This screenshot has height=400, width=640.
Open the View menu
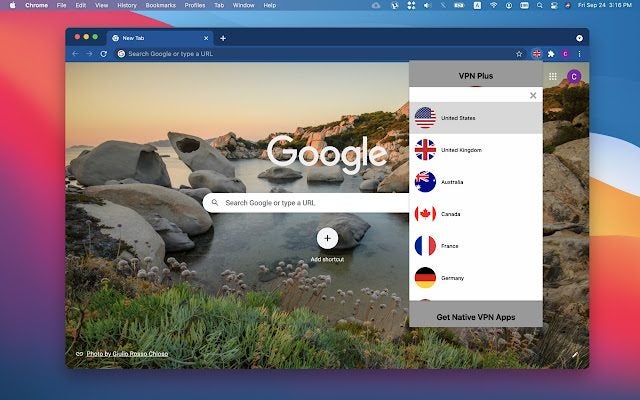pyautogui.click(x=101, y=5)
